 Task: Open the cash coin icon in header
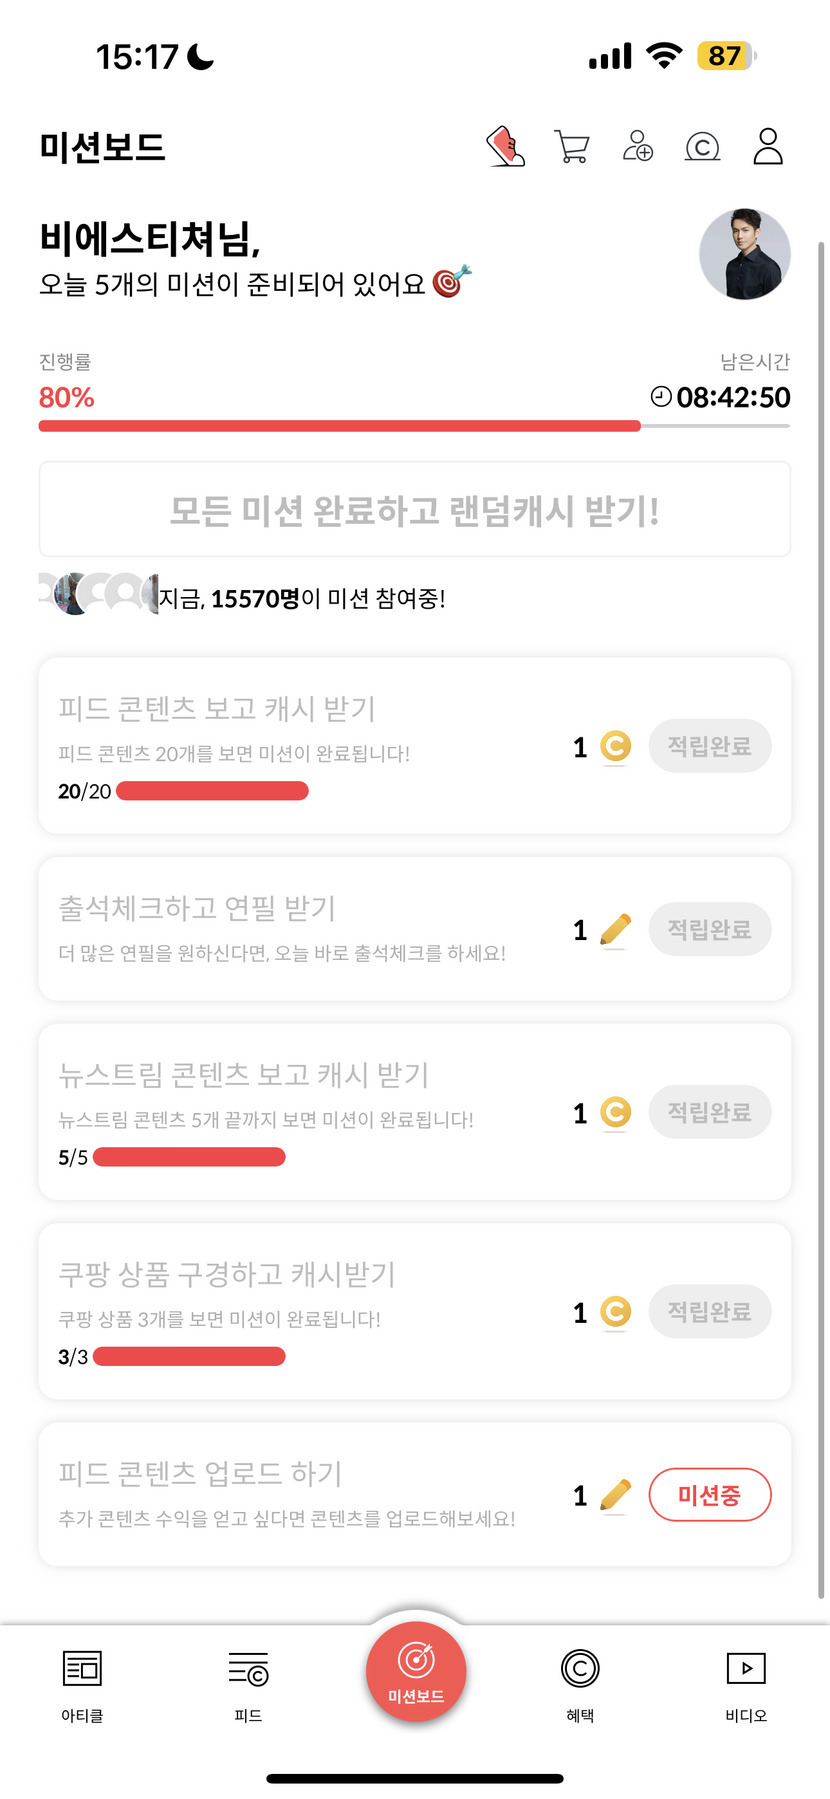[702, 147]
